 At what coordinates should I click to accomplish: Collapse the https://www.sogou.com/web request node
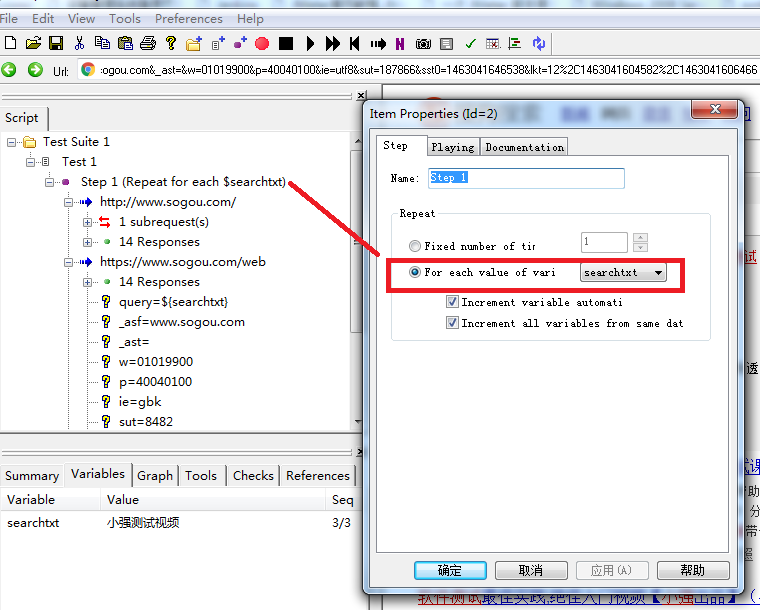click(x=68, y=263)
